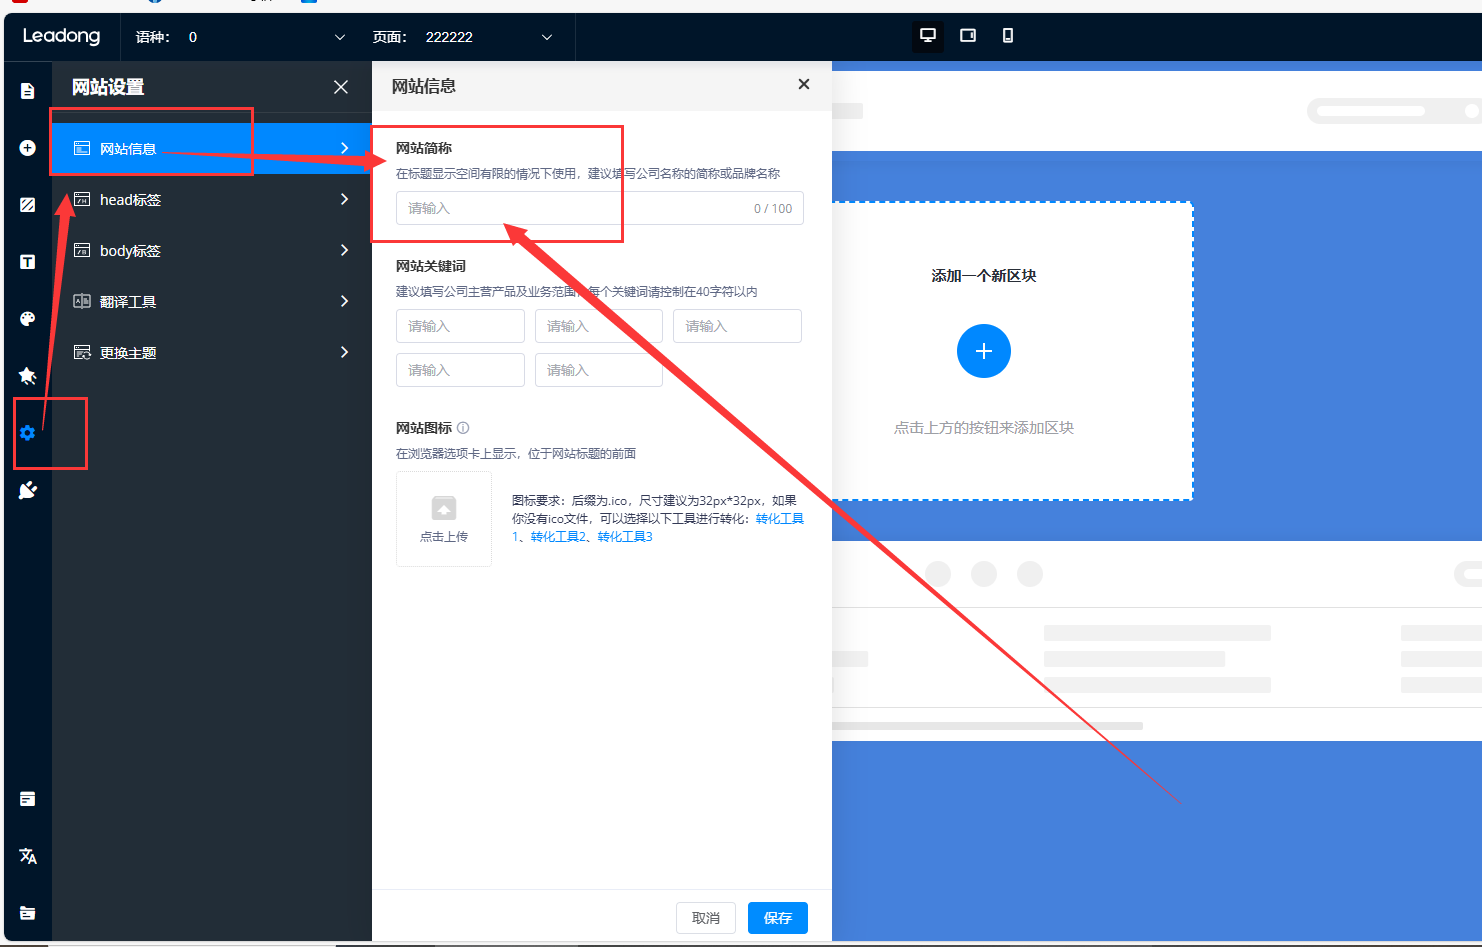Open the color palette theme icon
Screen dimensions: 1482x947
click(27, 319)
